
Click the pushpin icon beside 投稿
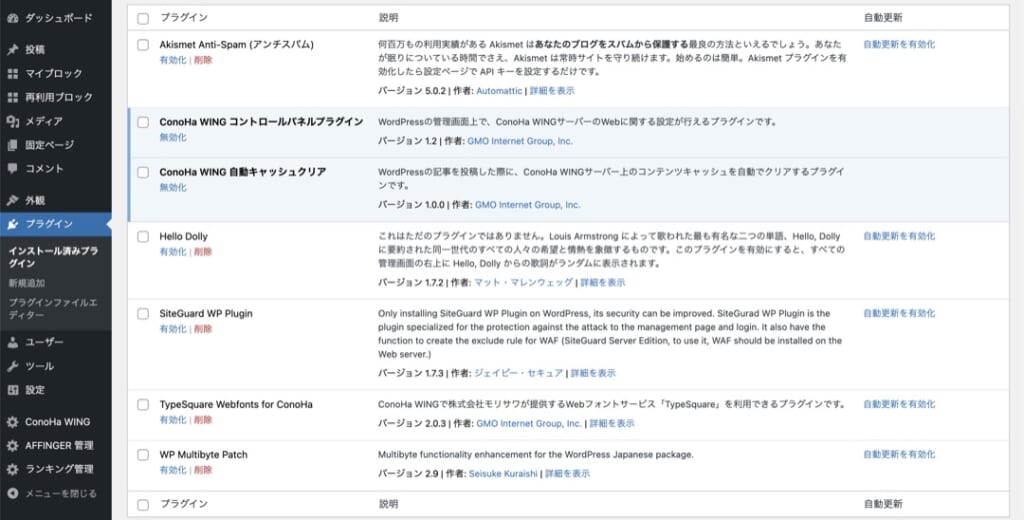[12, 50]
